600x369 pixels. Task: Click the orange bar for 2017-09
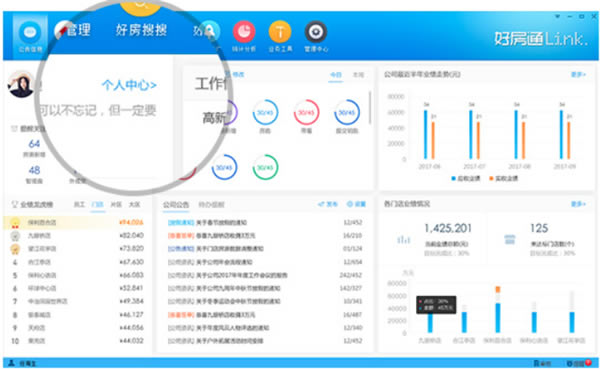point(569,140)
